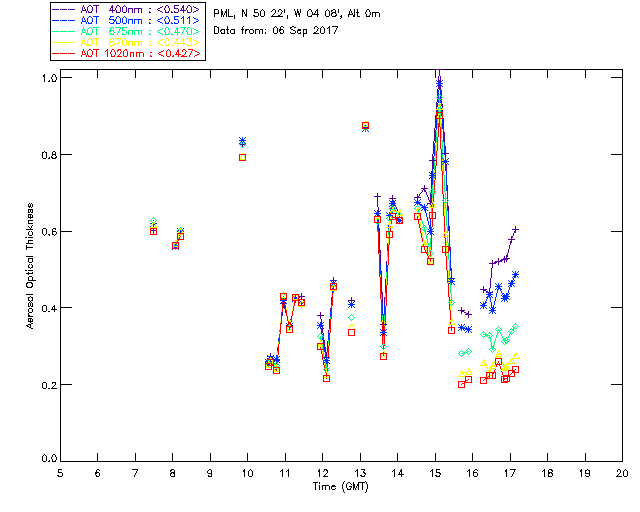Click the 0.0 y-axis tick label
The height and width of the screenshot is (512, 640).
[49, 459]
